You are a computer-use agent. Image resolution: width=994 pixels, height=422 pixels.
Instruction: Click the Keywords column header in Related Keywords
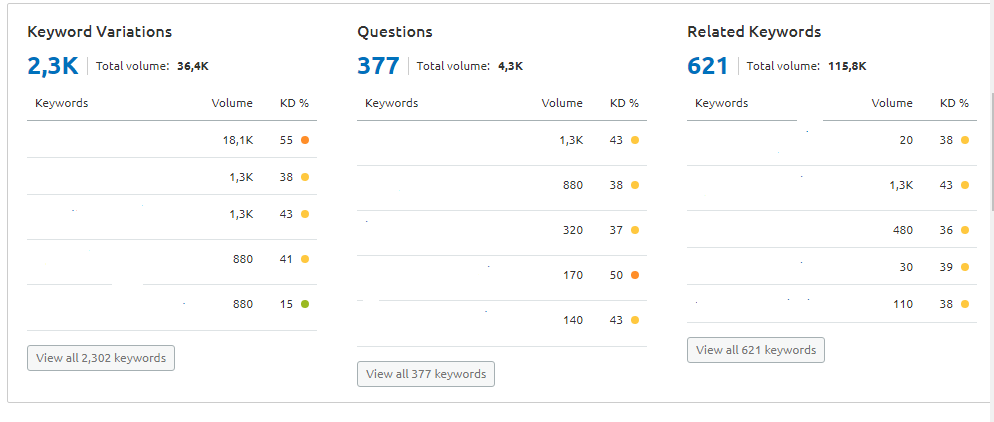tap(721, 103)
